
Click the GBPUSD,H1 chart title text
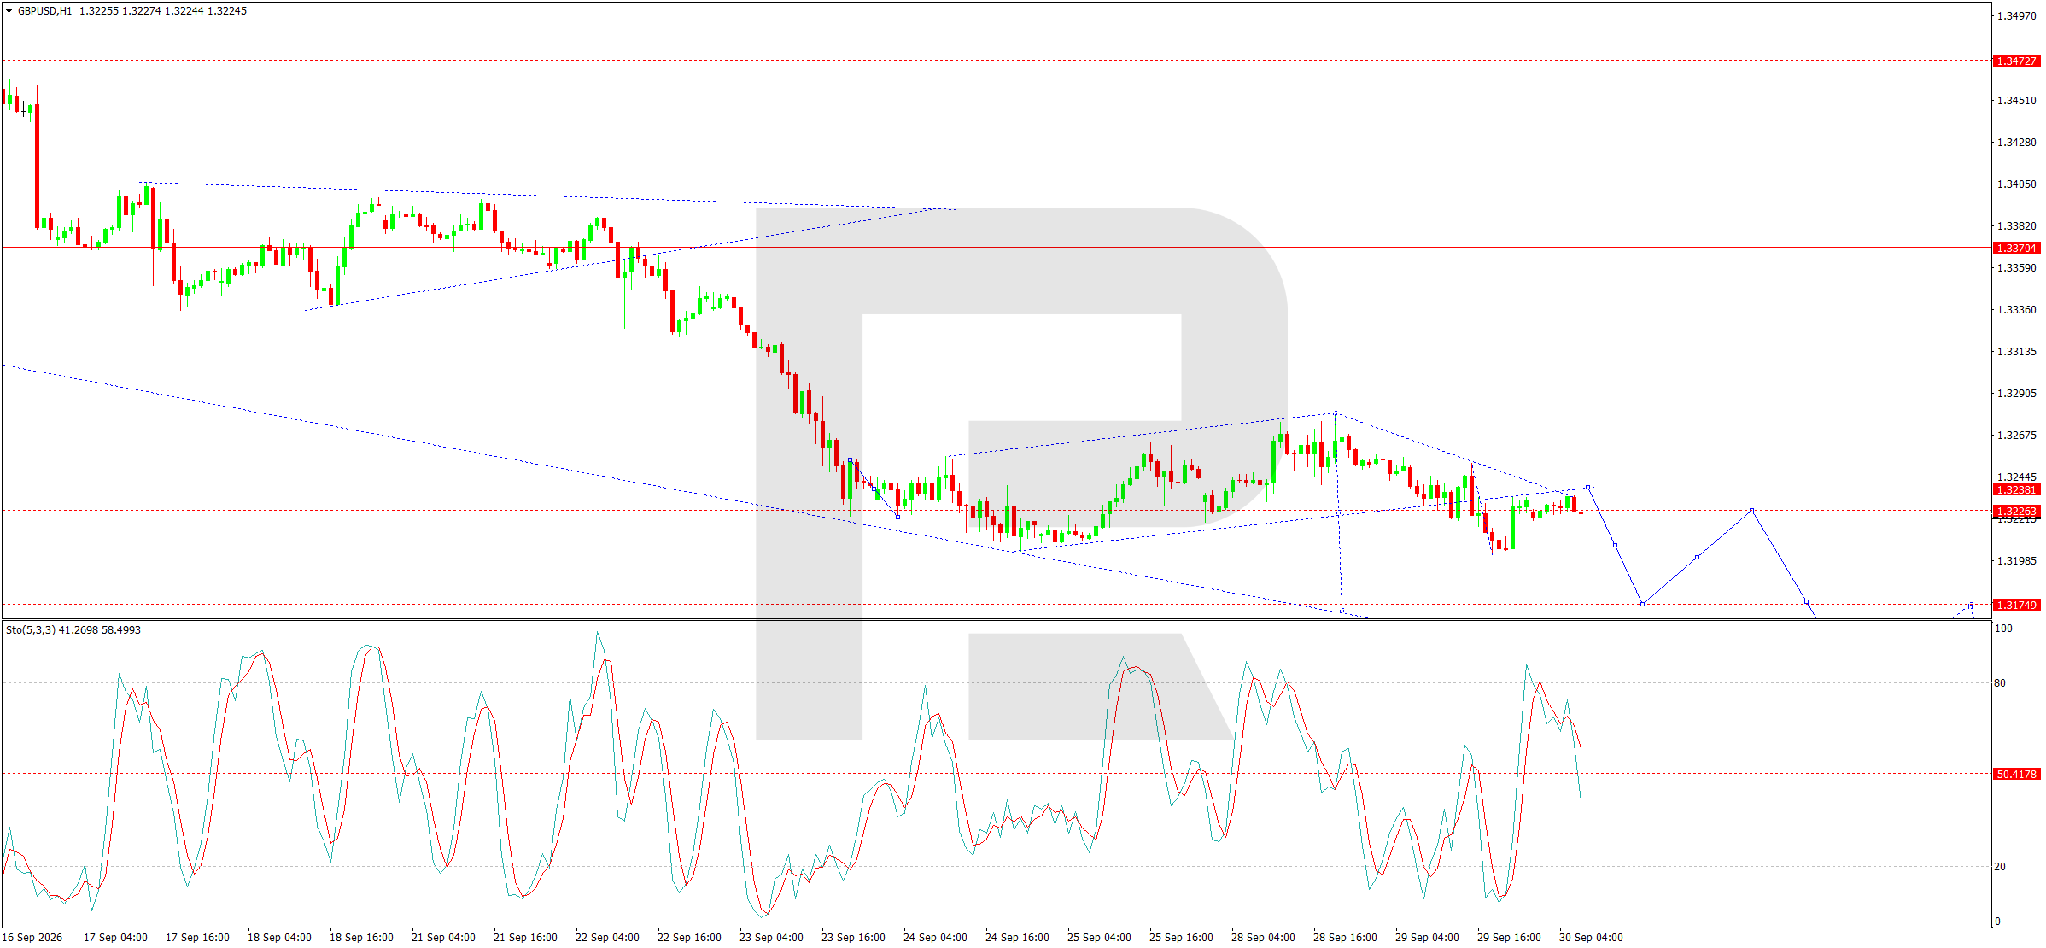click(x=44, y=11)
